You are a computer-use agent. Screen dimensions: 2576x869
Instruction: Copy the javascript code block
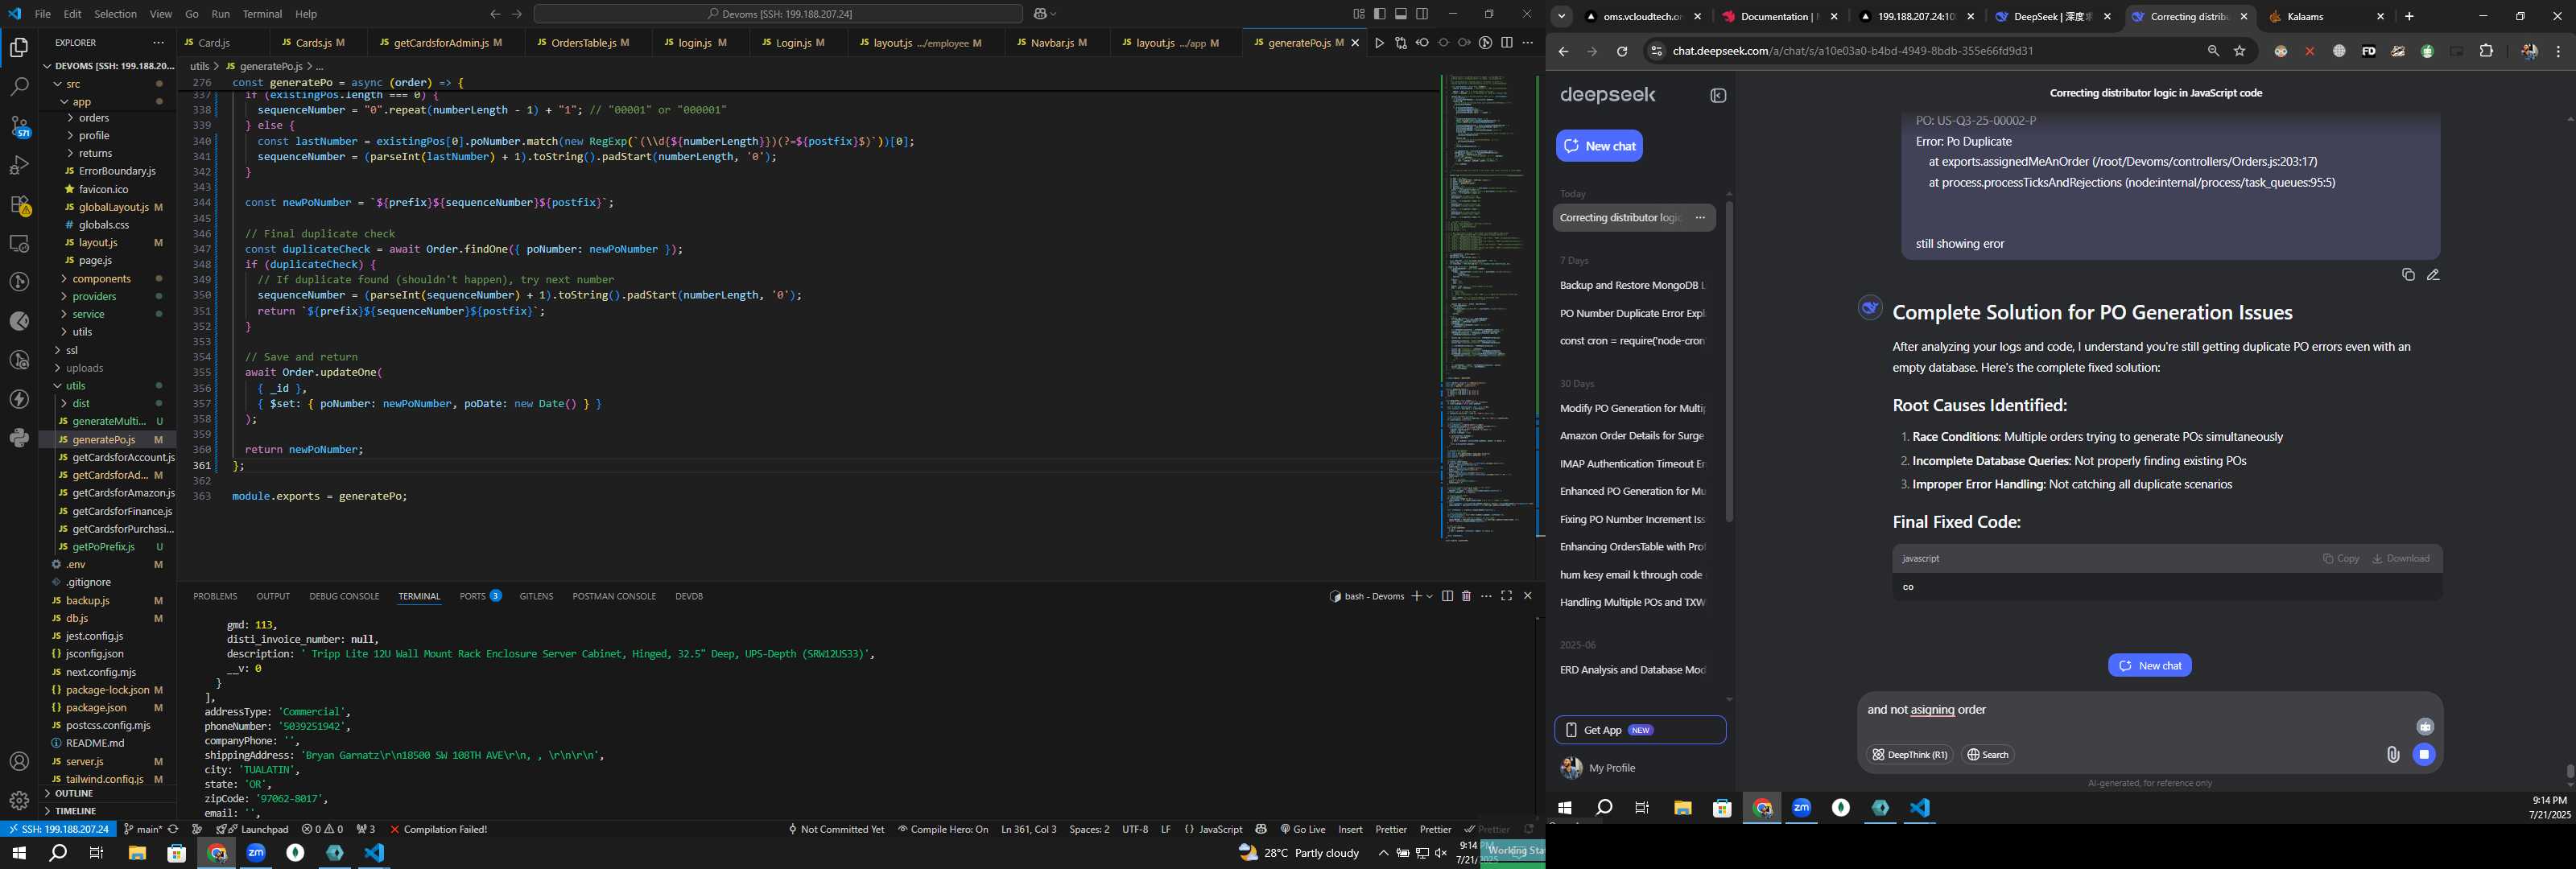2341,559
